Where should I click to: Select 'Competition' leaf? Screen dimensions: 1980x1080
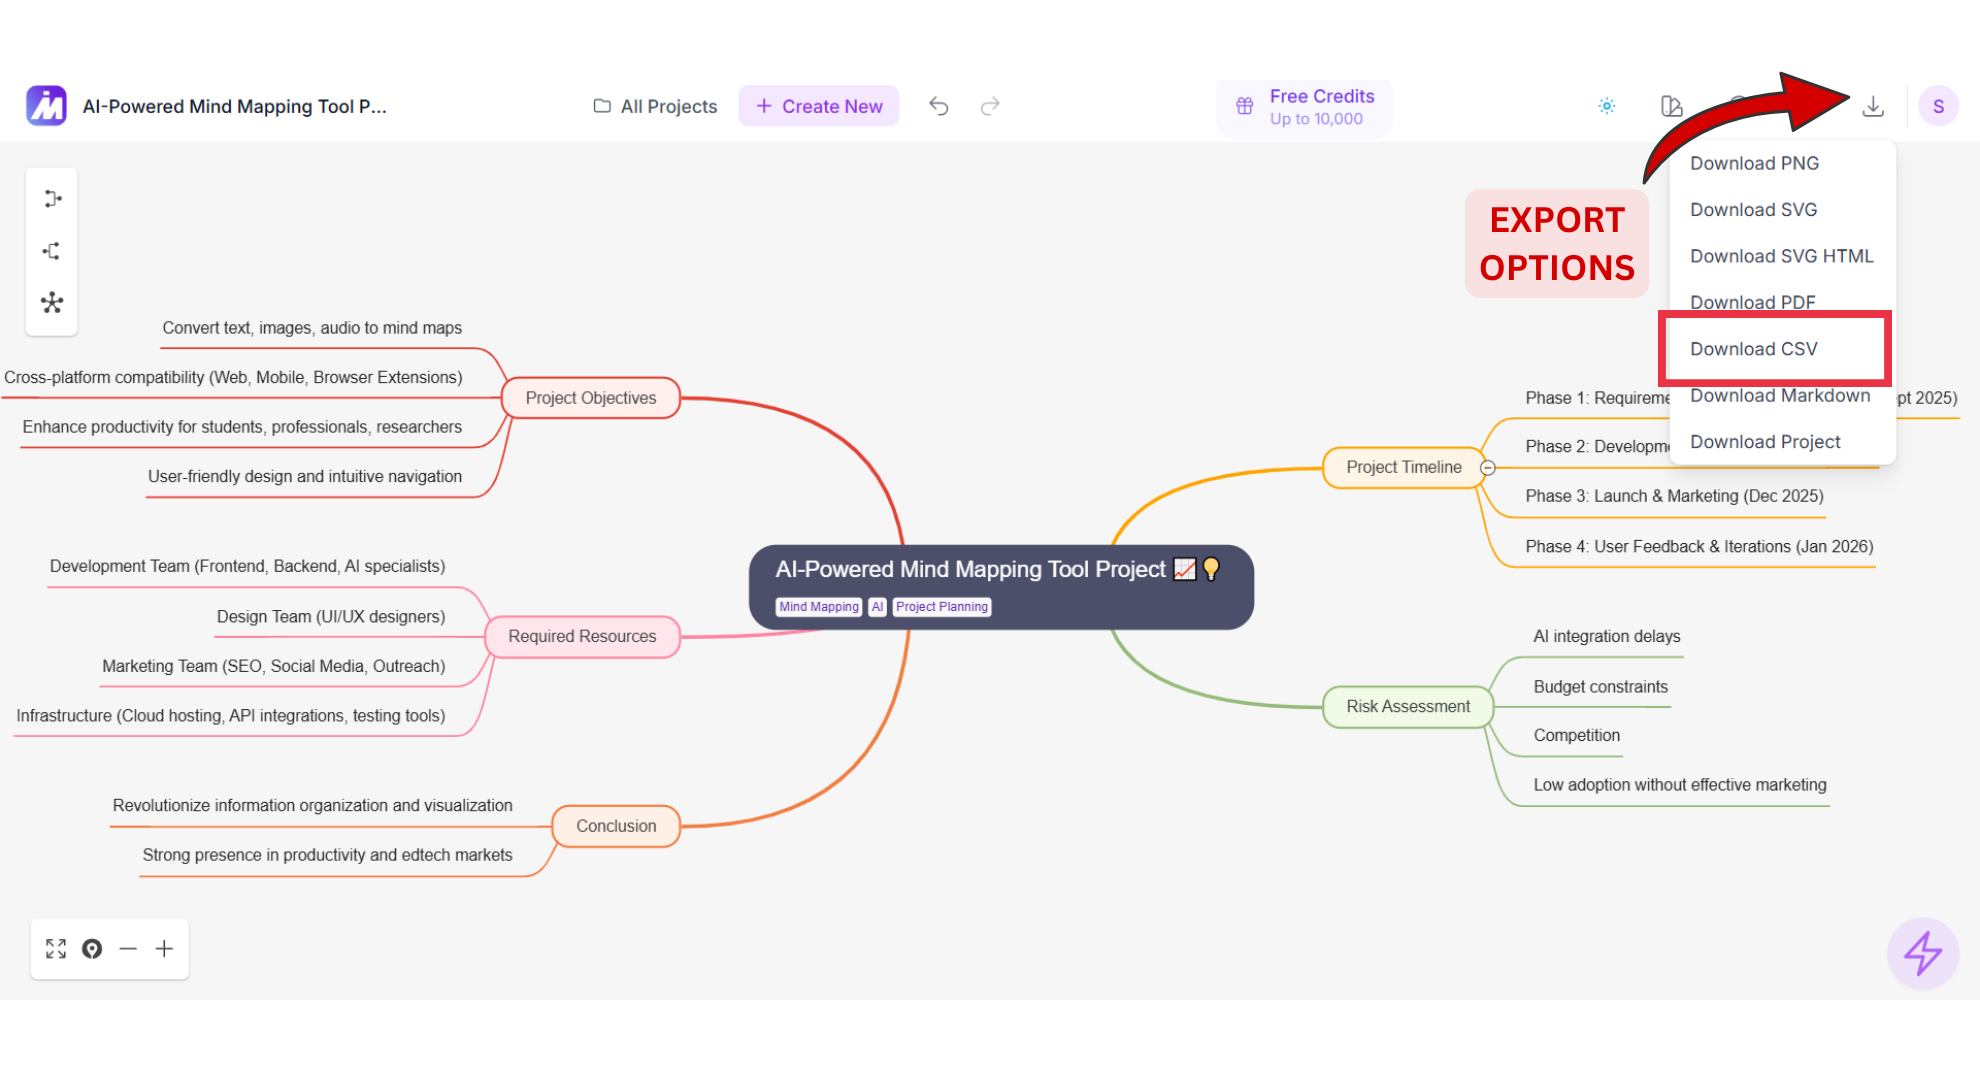point(1576,735)
